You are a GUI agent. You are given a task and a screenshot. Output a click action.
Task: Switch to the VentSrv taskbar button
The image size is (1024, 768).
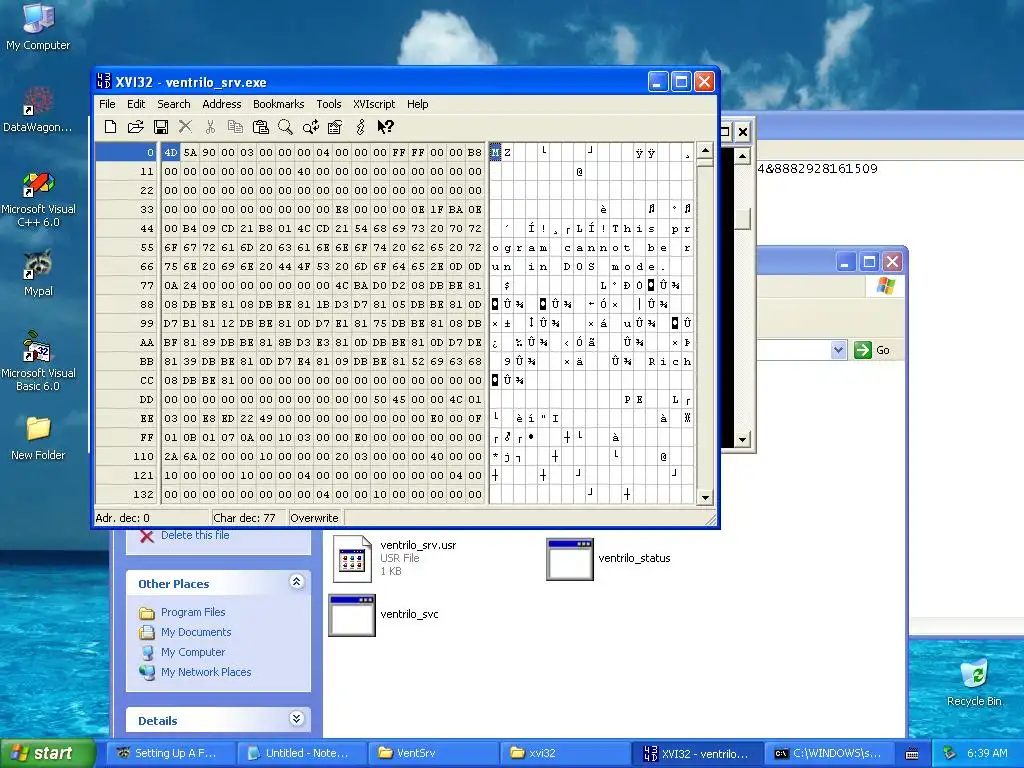[x=432, y=753]
